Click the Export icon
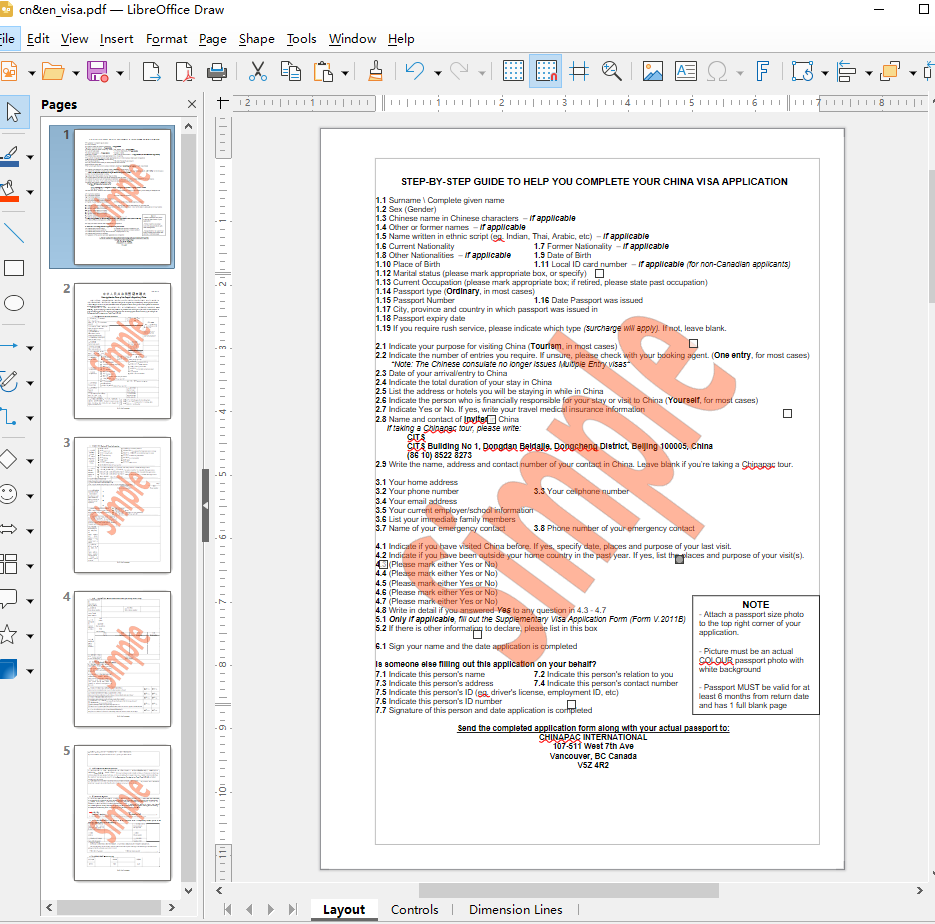This screenshot has height=924, width=935. click(x=151, y=72)
